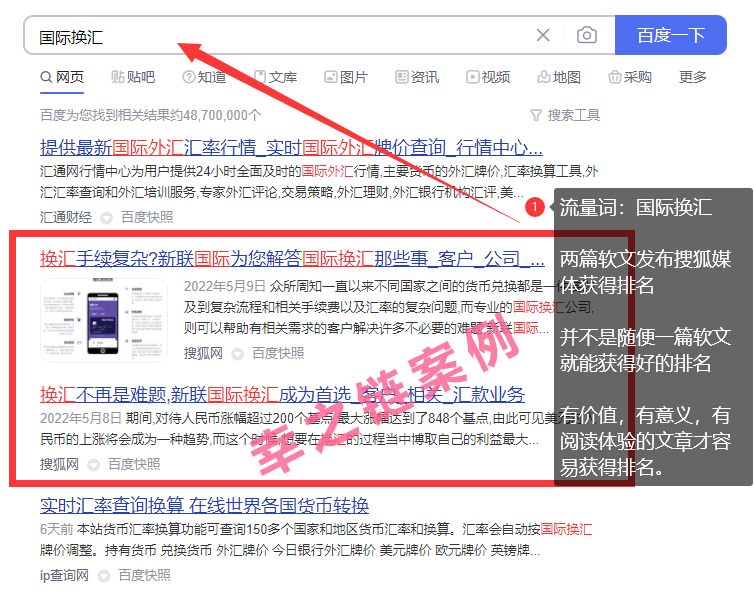Expand arrow next to 搜狐网 in first 搜狐 result
754x597 pixels.
click(x=238, y=354)
